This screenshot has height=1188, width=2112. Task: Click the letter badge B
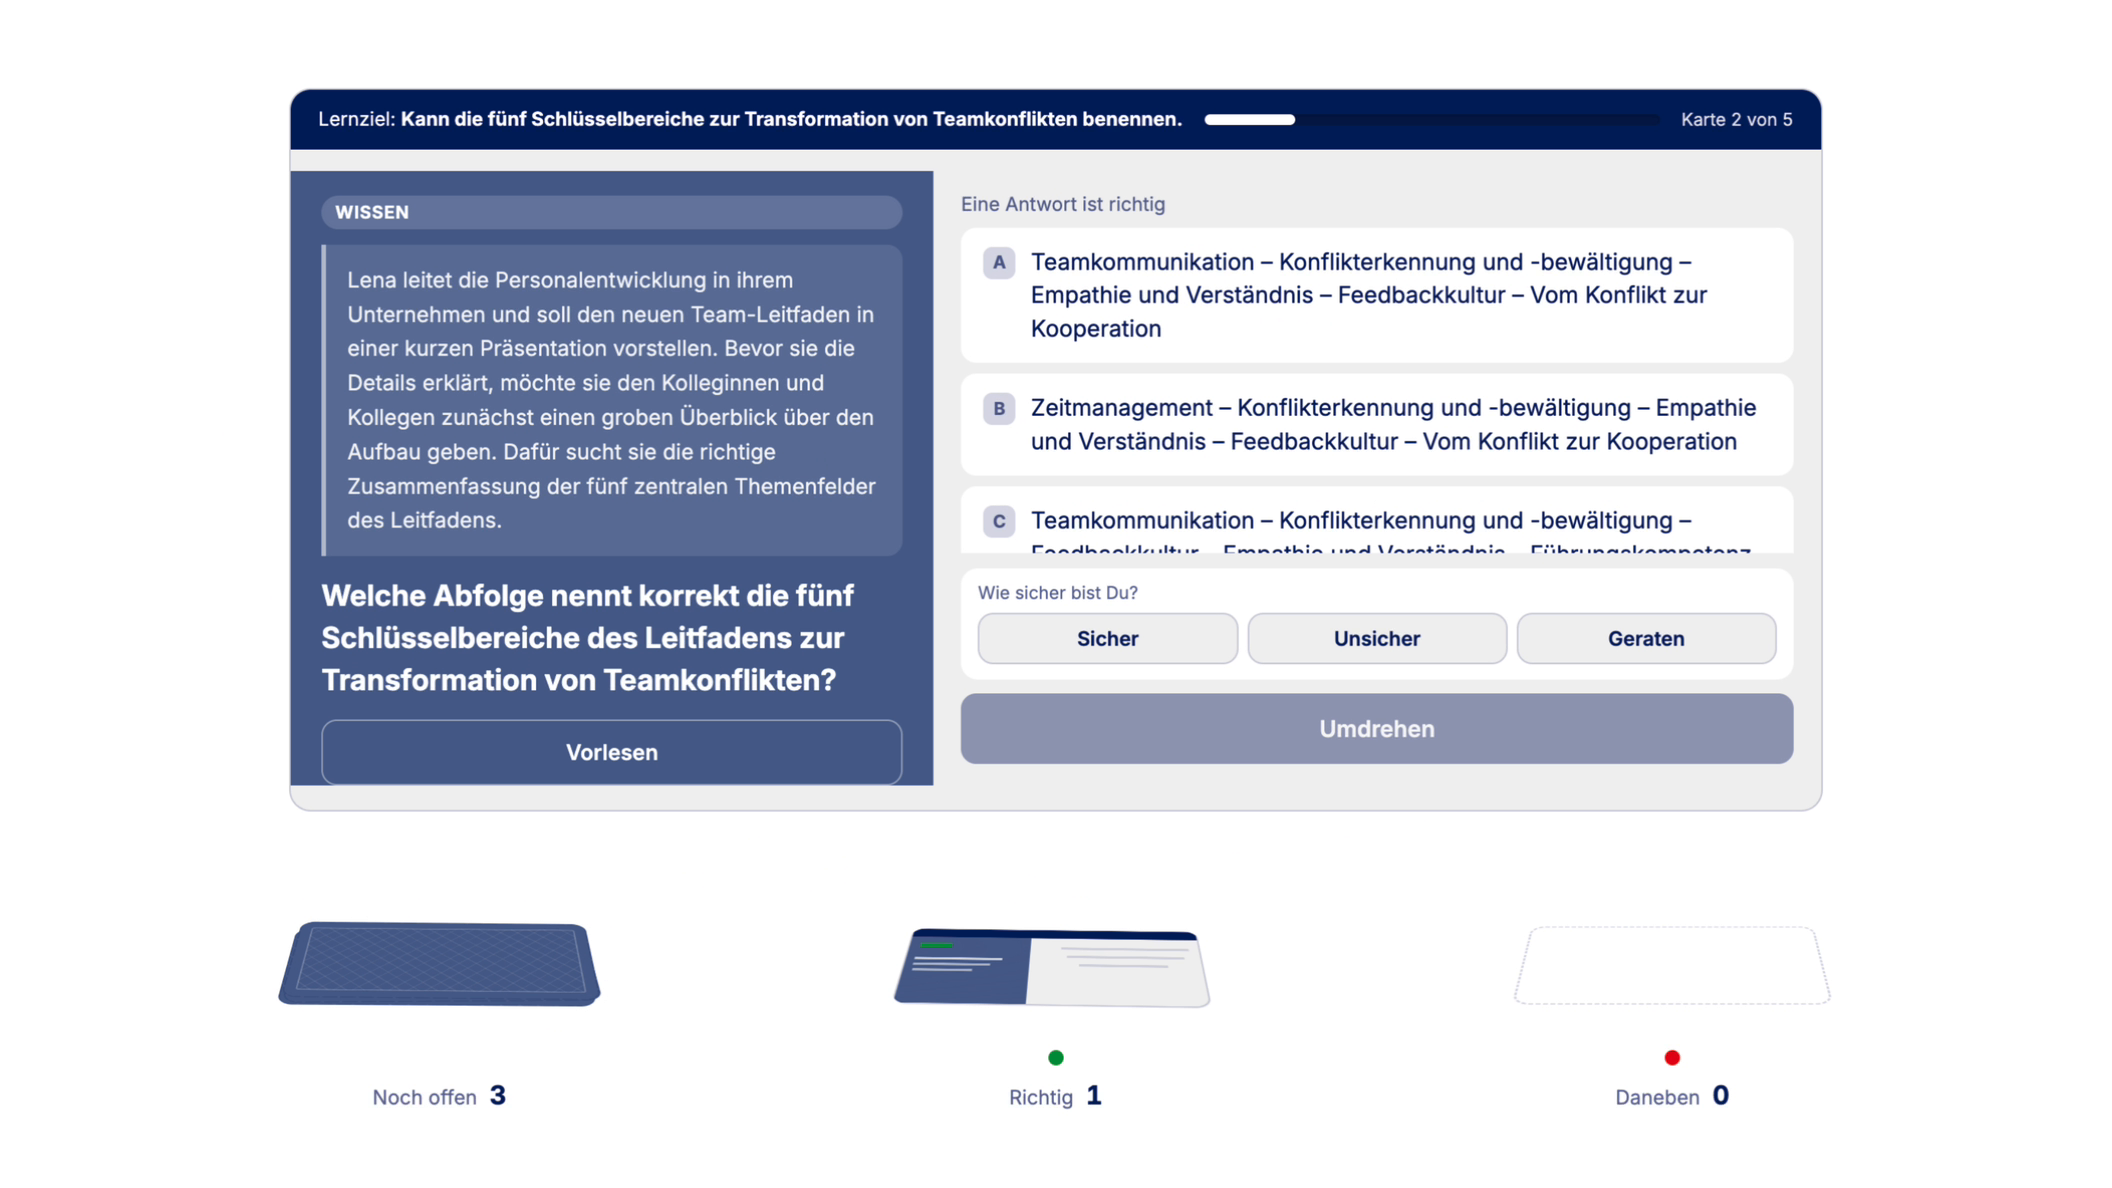[998, 409]
